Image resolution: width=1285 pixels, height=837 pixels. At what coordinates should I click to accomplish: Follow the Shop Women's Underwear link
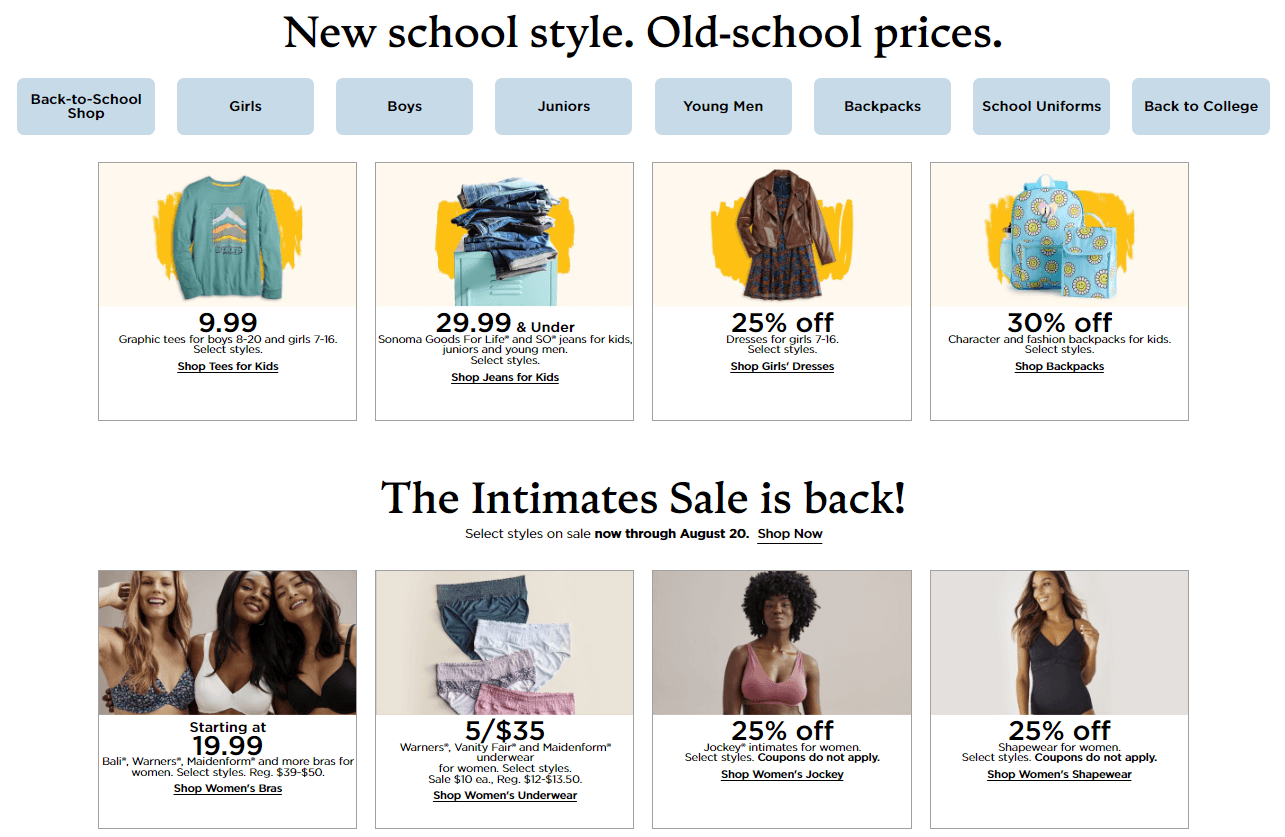[x=505, y=796]
